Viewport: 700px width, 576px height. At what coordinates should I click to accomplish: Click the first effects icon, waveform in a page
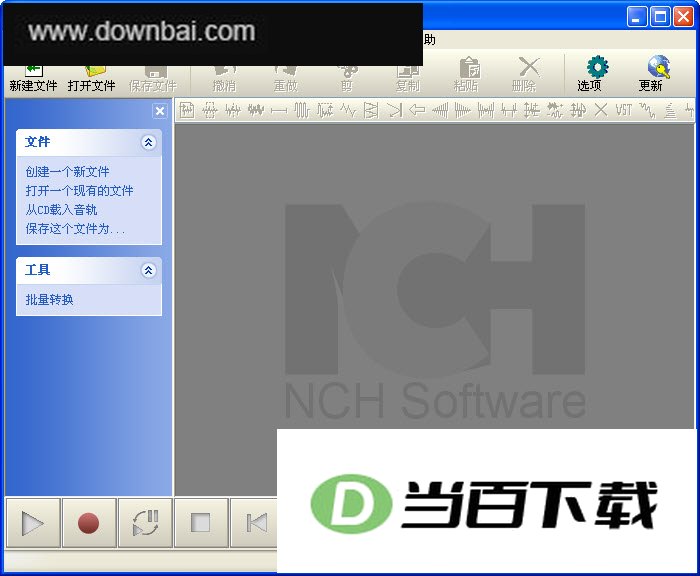pos(187,110)
